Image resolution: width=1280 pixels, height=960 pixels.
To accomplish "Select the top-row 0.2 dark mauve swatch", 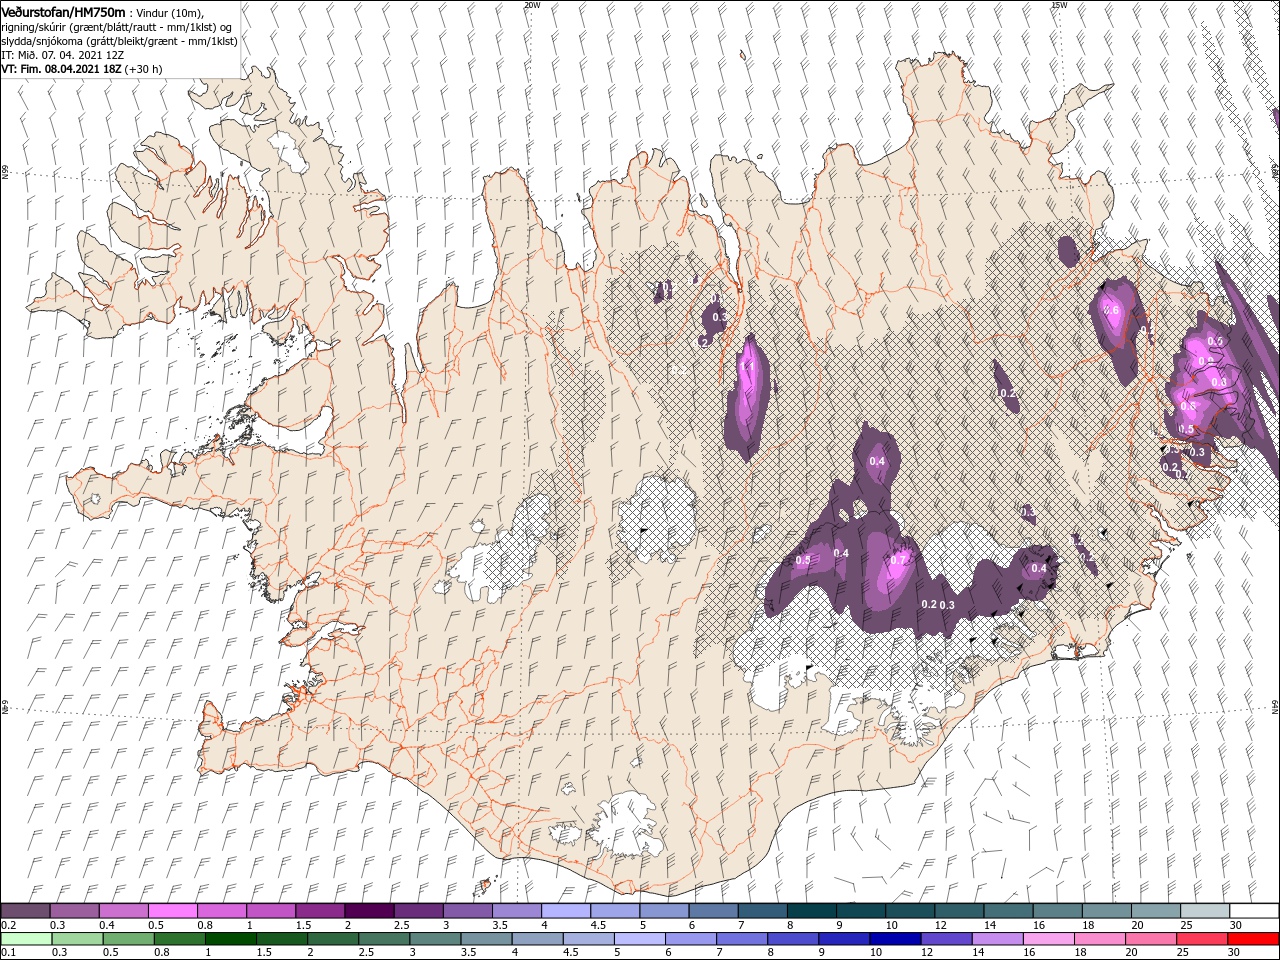I will 25,911.
